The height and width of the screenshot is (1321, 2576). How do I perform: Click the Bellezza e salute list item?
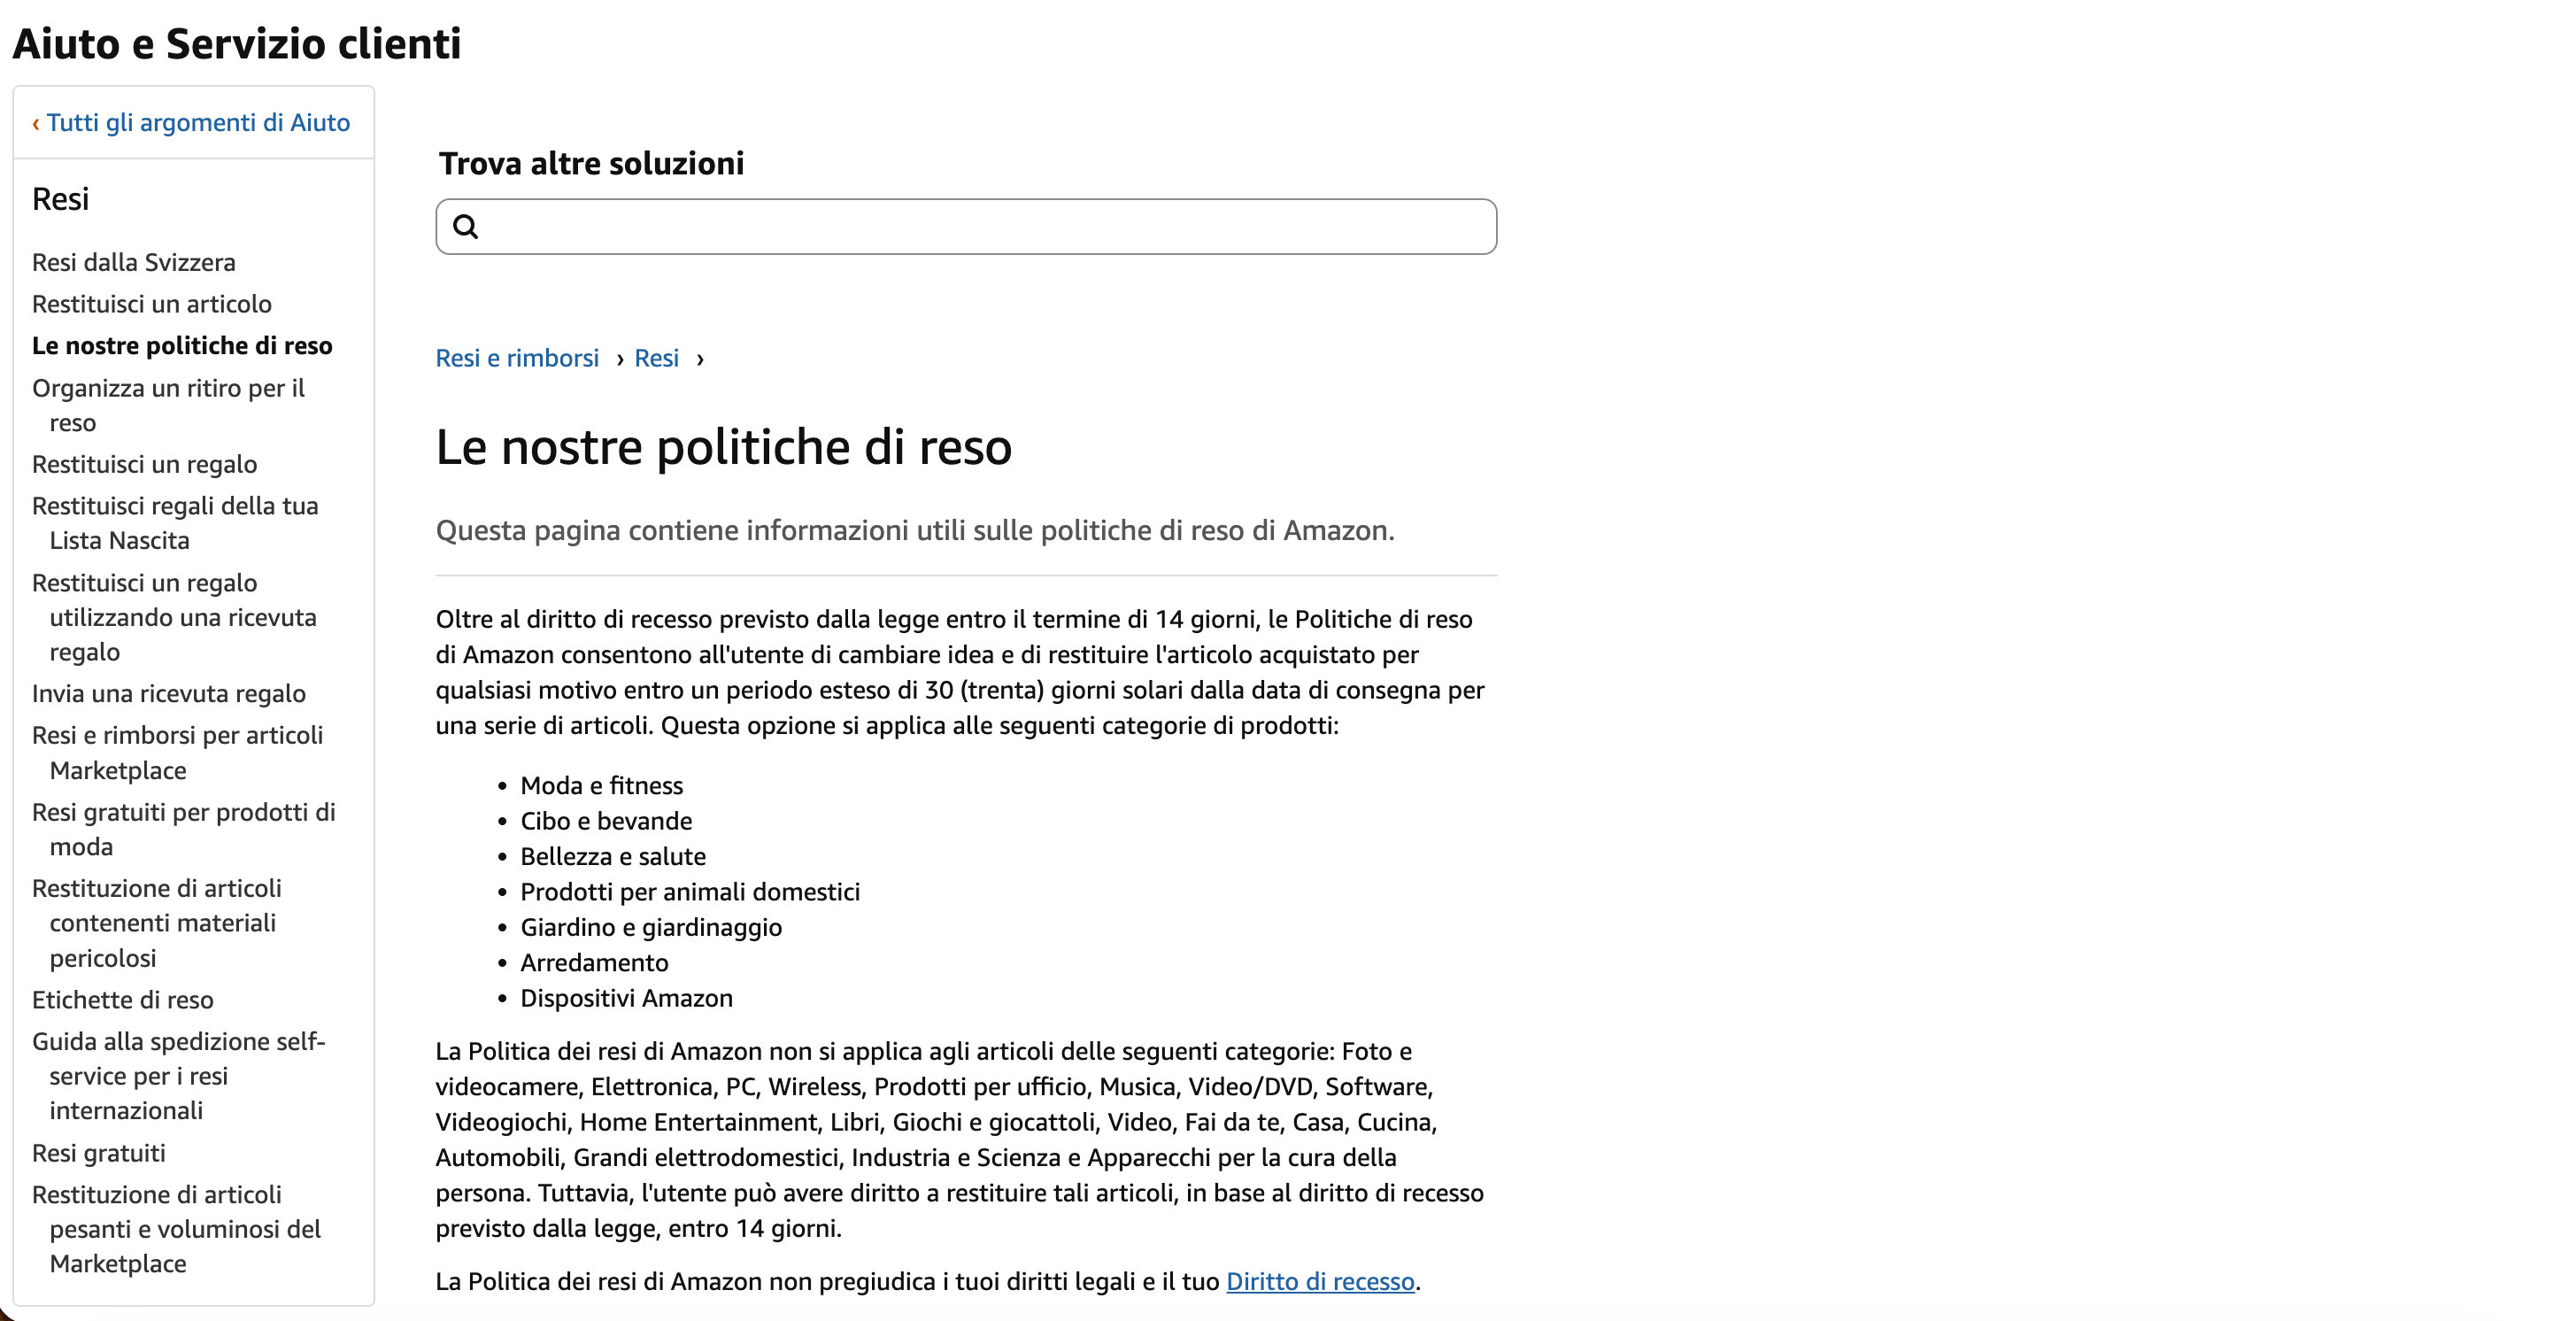pos(613,857)
